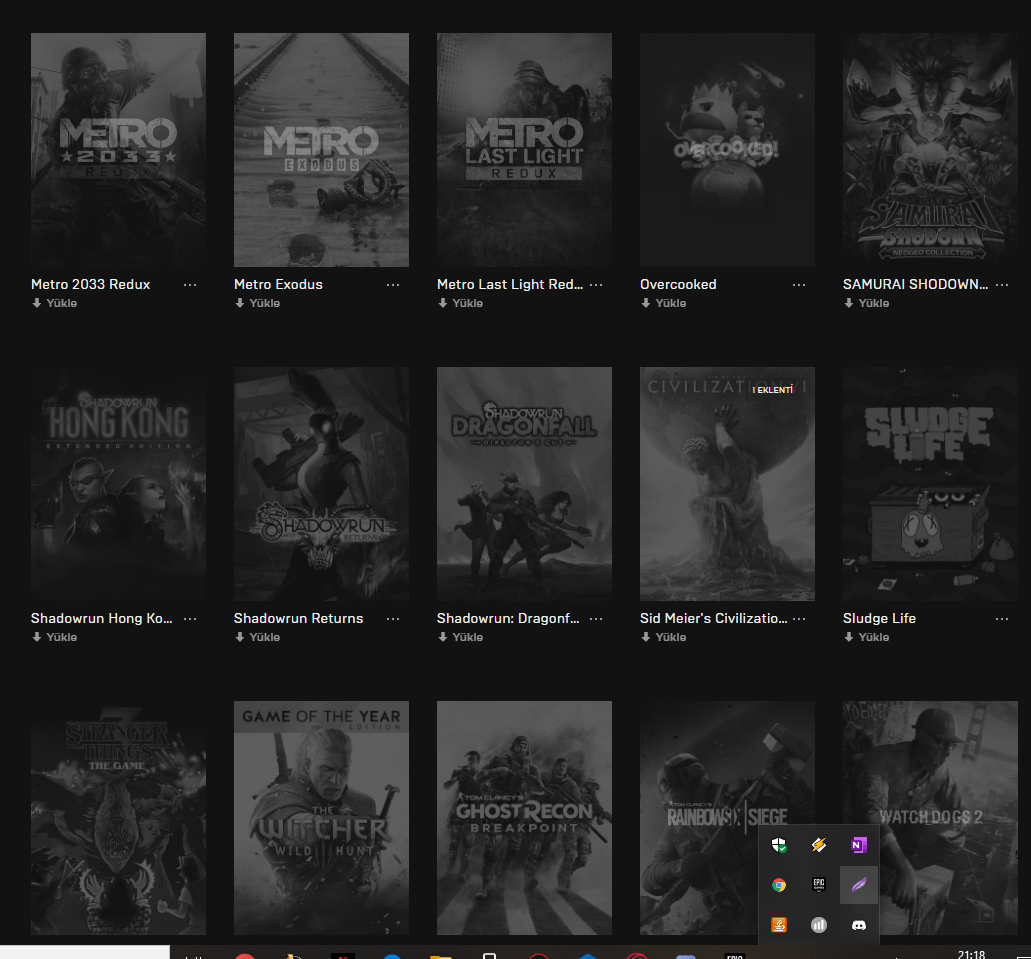Open the Sludge Life more-options menu
The image size is (1031, 959).
[x=1002, y=618]
